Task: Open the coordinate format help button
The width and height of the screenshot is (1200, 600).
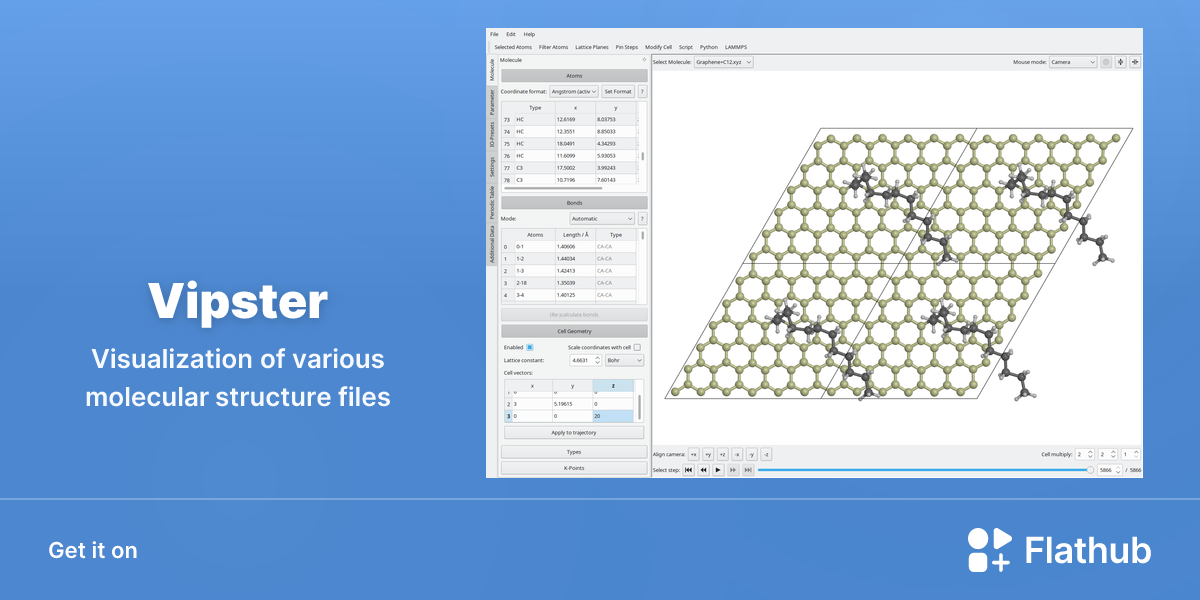Action: tap(643, 91)
